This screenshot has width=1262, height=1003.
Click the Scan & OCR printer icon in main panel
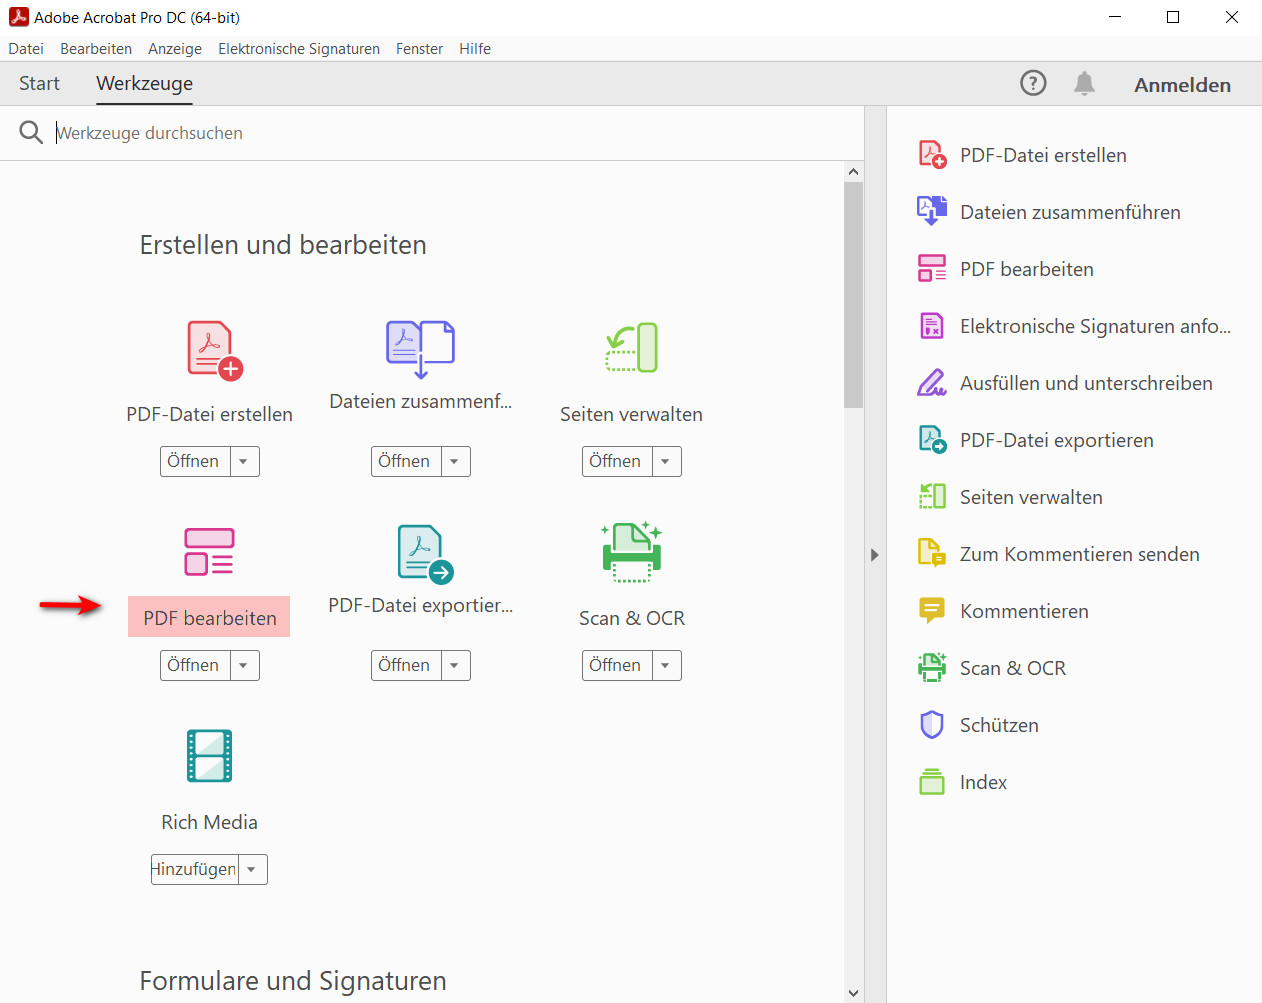[x=632, y=552]
